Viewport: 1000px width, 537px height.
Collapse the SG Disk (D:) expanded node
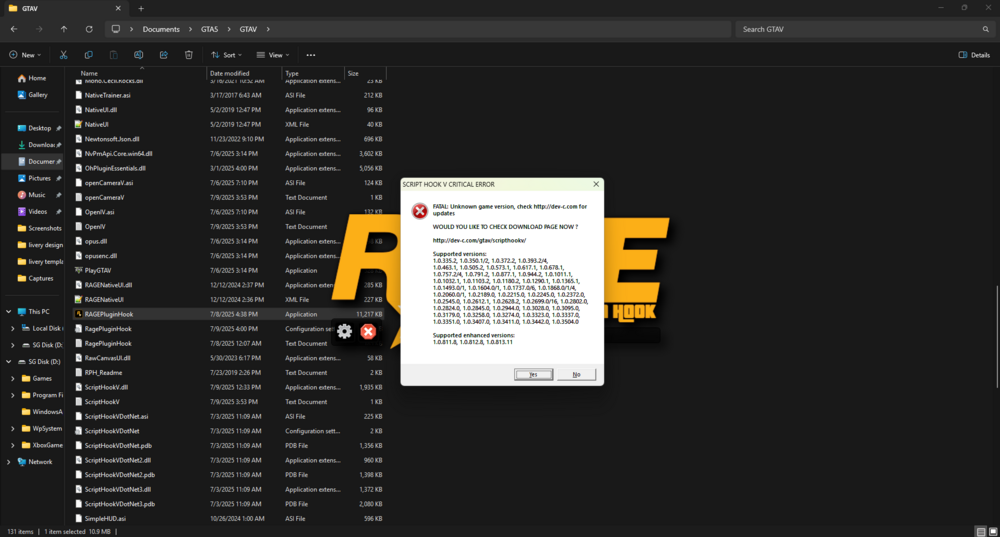8,362
